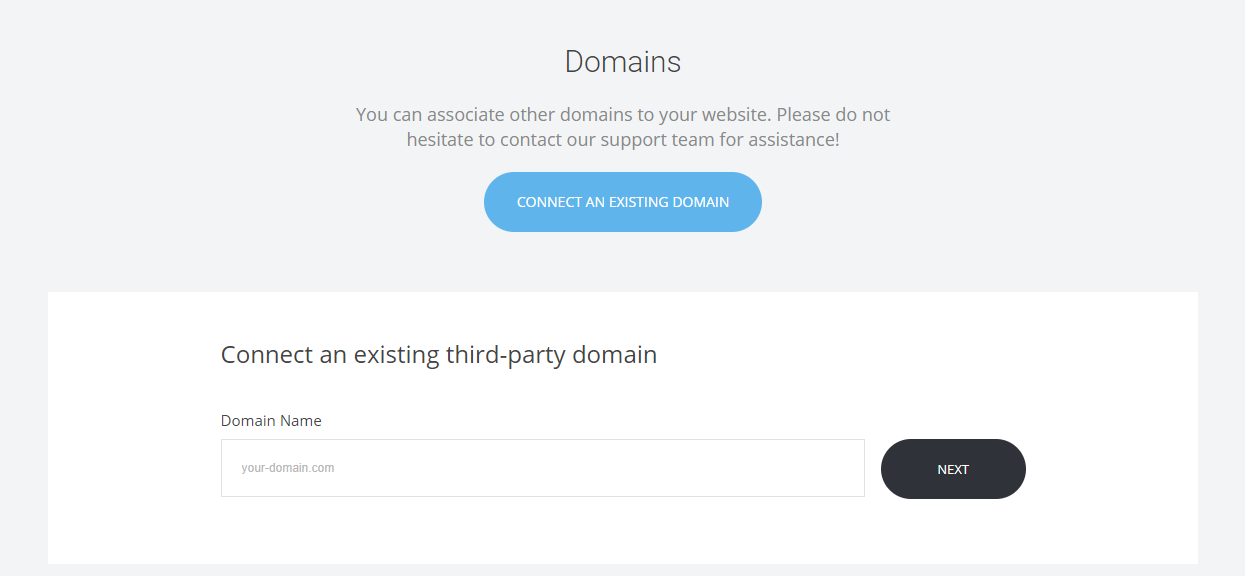
Task: Click the support team description text
Action: tap(622, 127)
